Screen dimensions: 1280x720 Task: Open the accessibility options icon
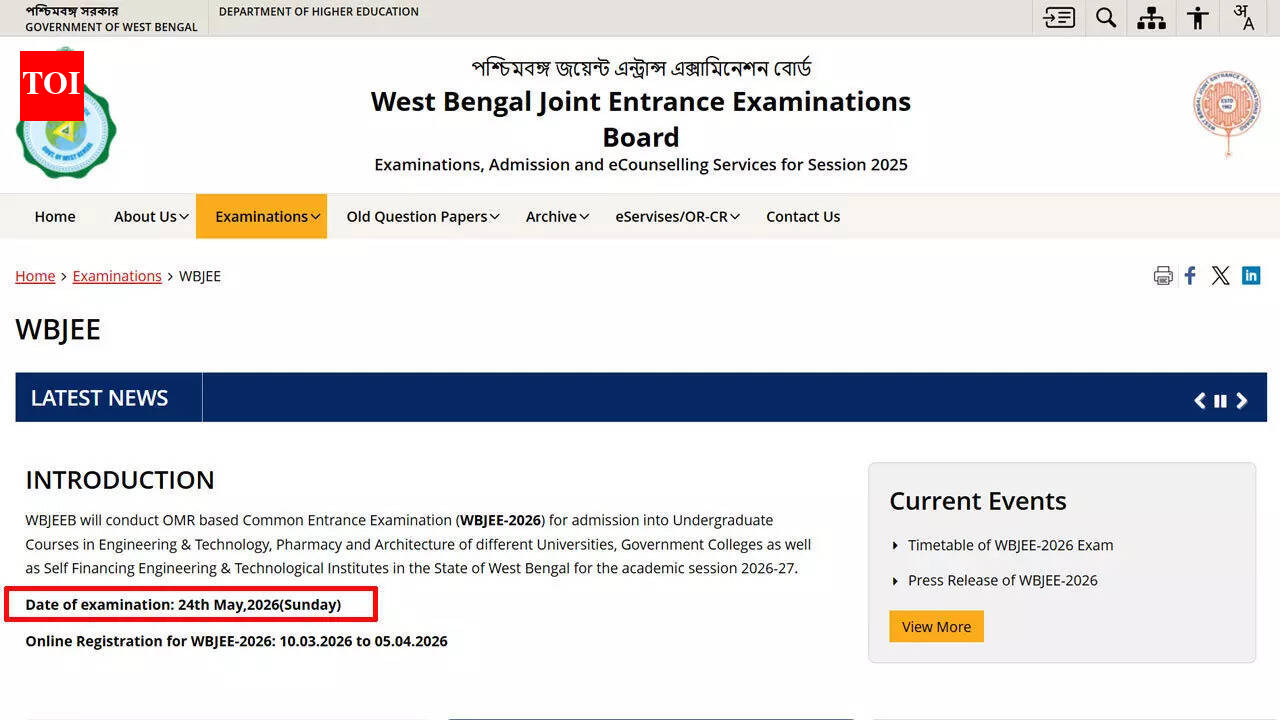coord(1197,17)
